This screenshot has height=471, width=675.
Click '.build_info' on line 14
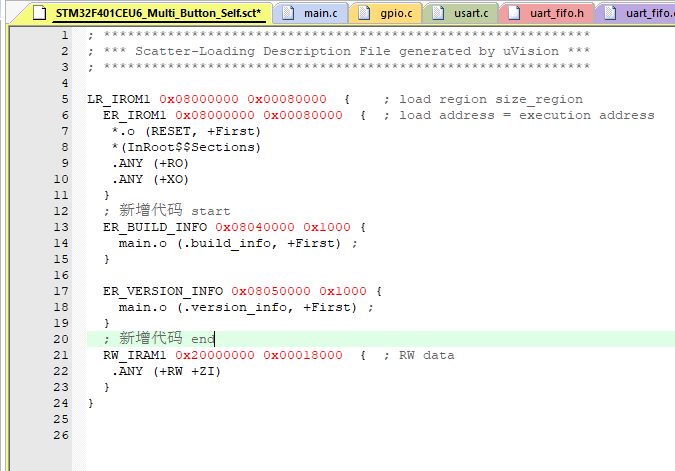pos(230,244)
